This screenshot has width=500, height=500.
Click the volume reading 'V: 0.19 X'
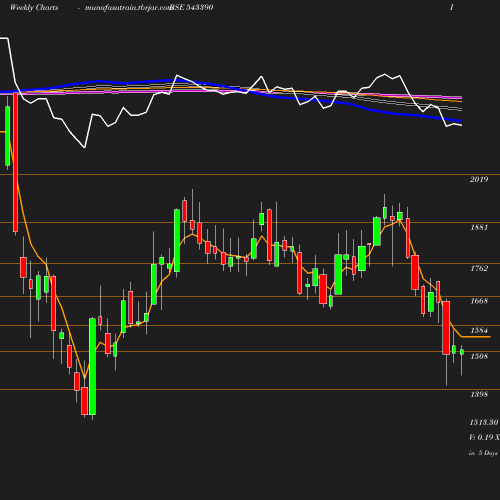(484, 437)
